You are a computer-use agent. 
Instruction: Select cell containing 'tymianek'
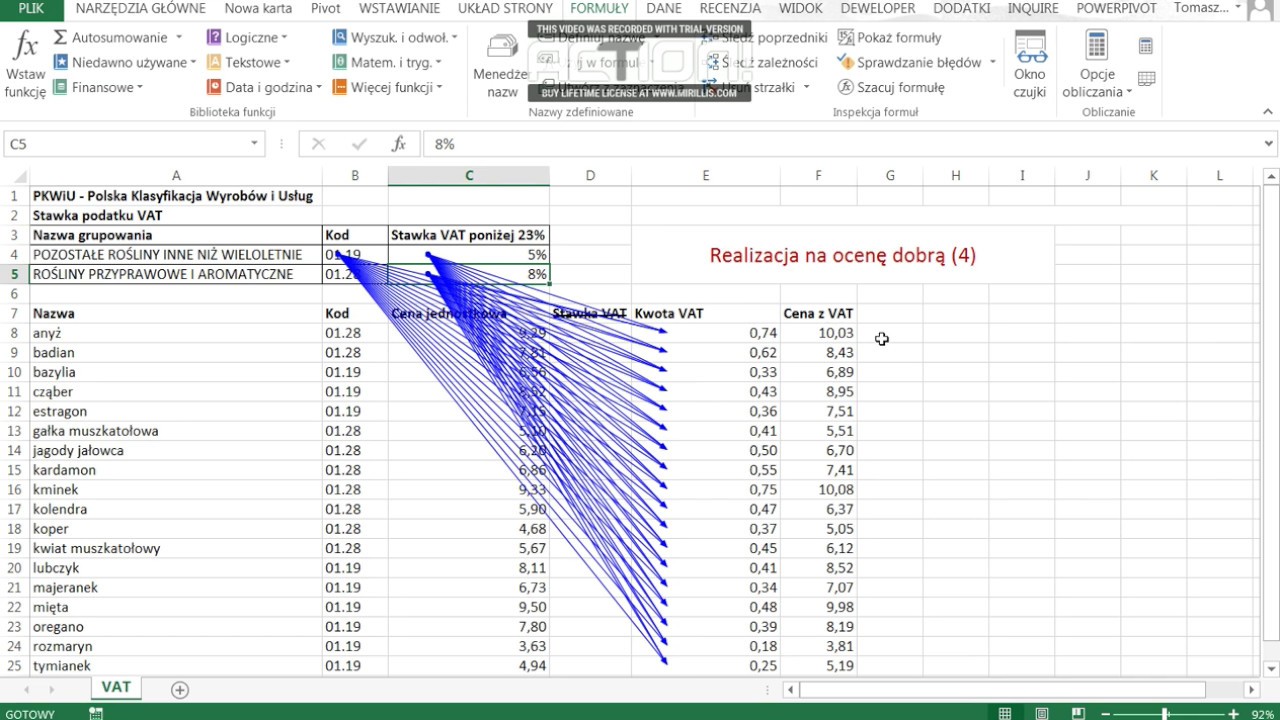click(176, 666)
